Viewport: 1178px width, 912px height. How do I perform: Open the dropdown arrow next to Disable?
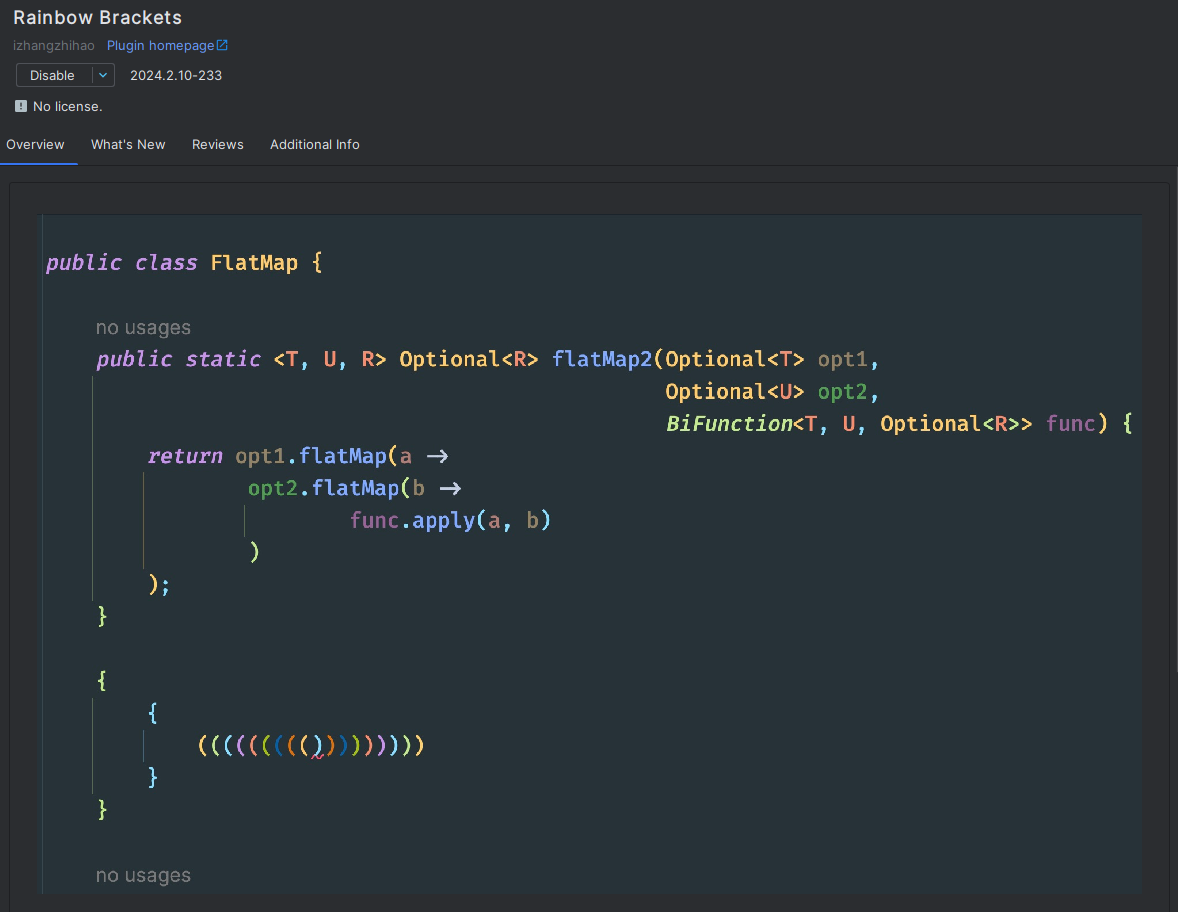point(104,75)
